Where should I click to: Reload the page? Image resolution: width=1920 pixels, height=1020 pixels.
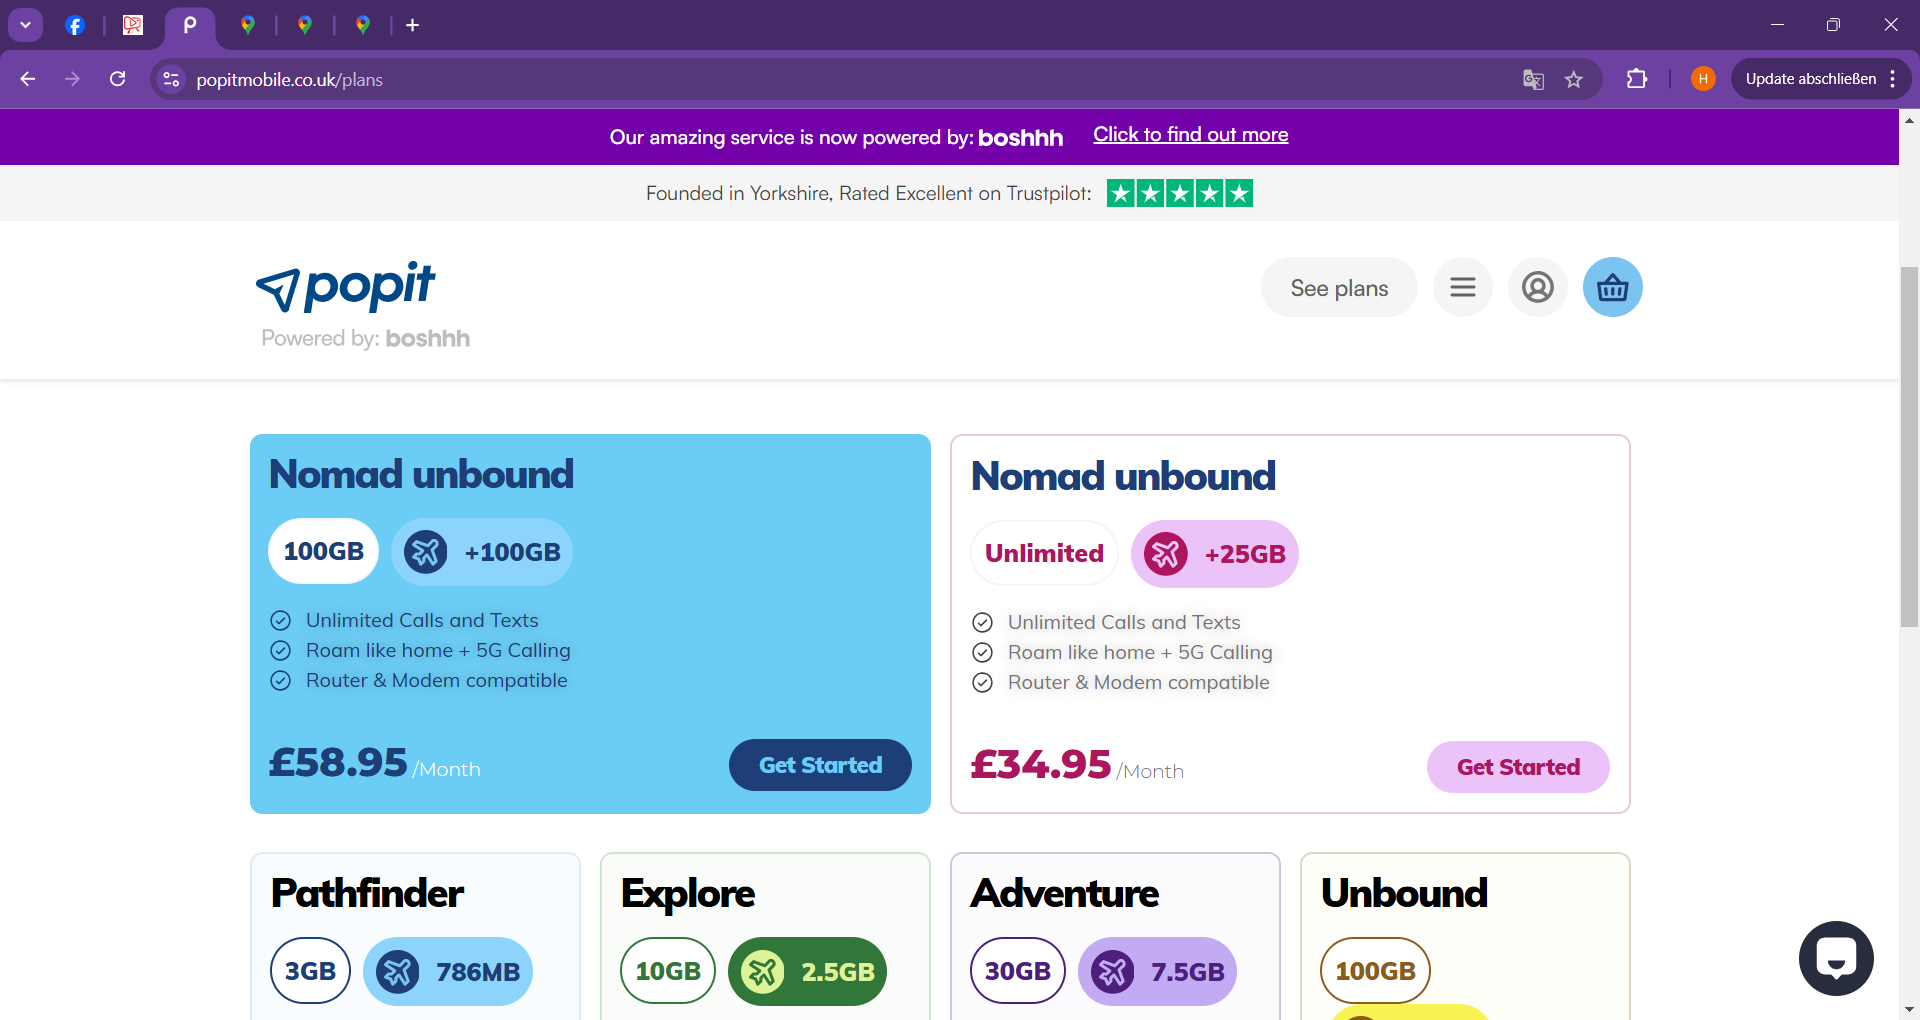(117, 79)
